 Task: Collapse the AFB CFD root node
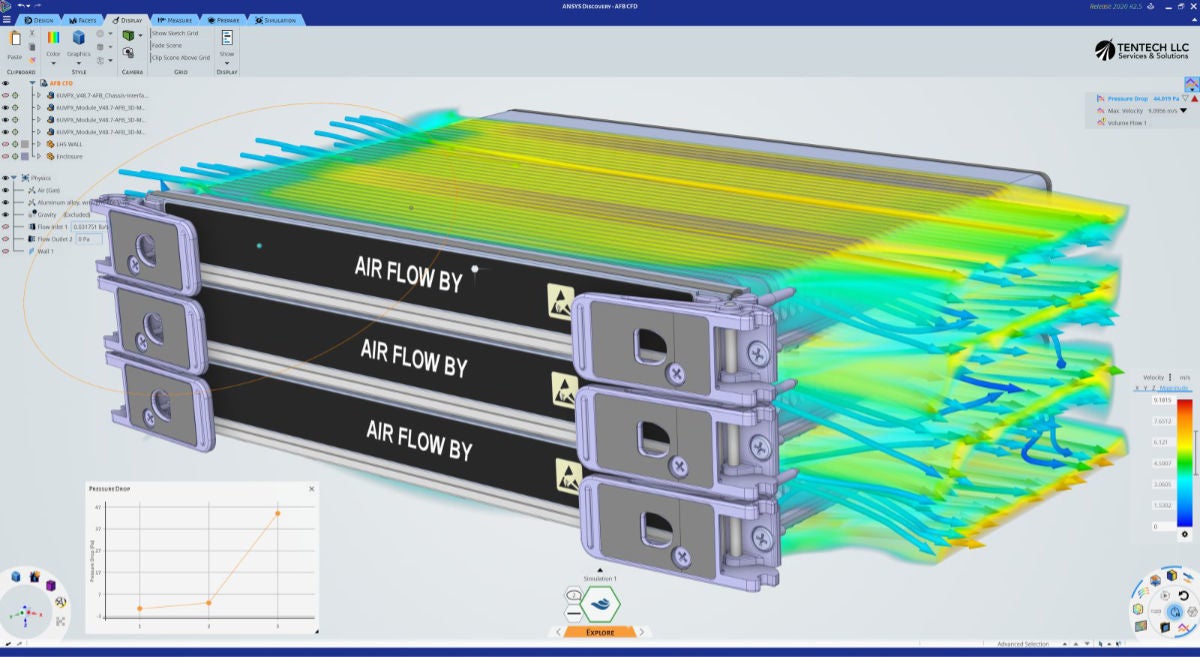tap(32, 83)
